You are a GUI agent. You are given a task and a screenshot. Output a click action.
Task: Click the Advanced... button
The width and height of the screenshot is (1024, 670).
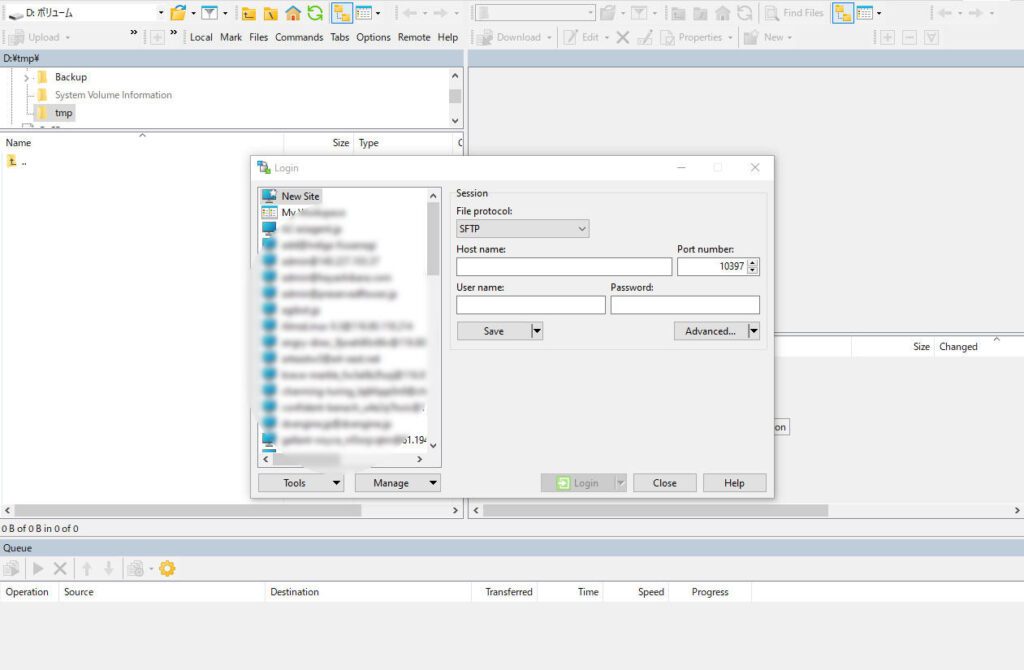click(x=711, y=331)
